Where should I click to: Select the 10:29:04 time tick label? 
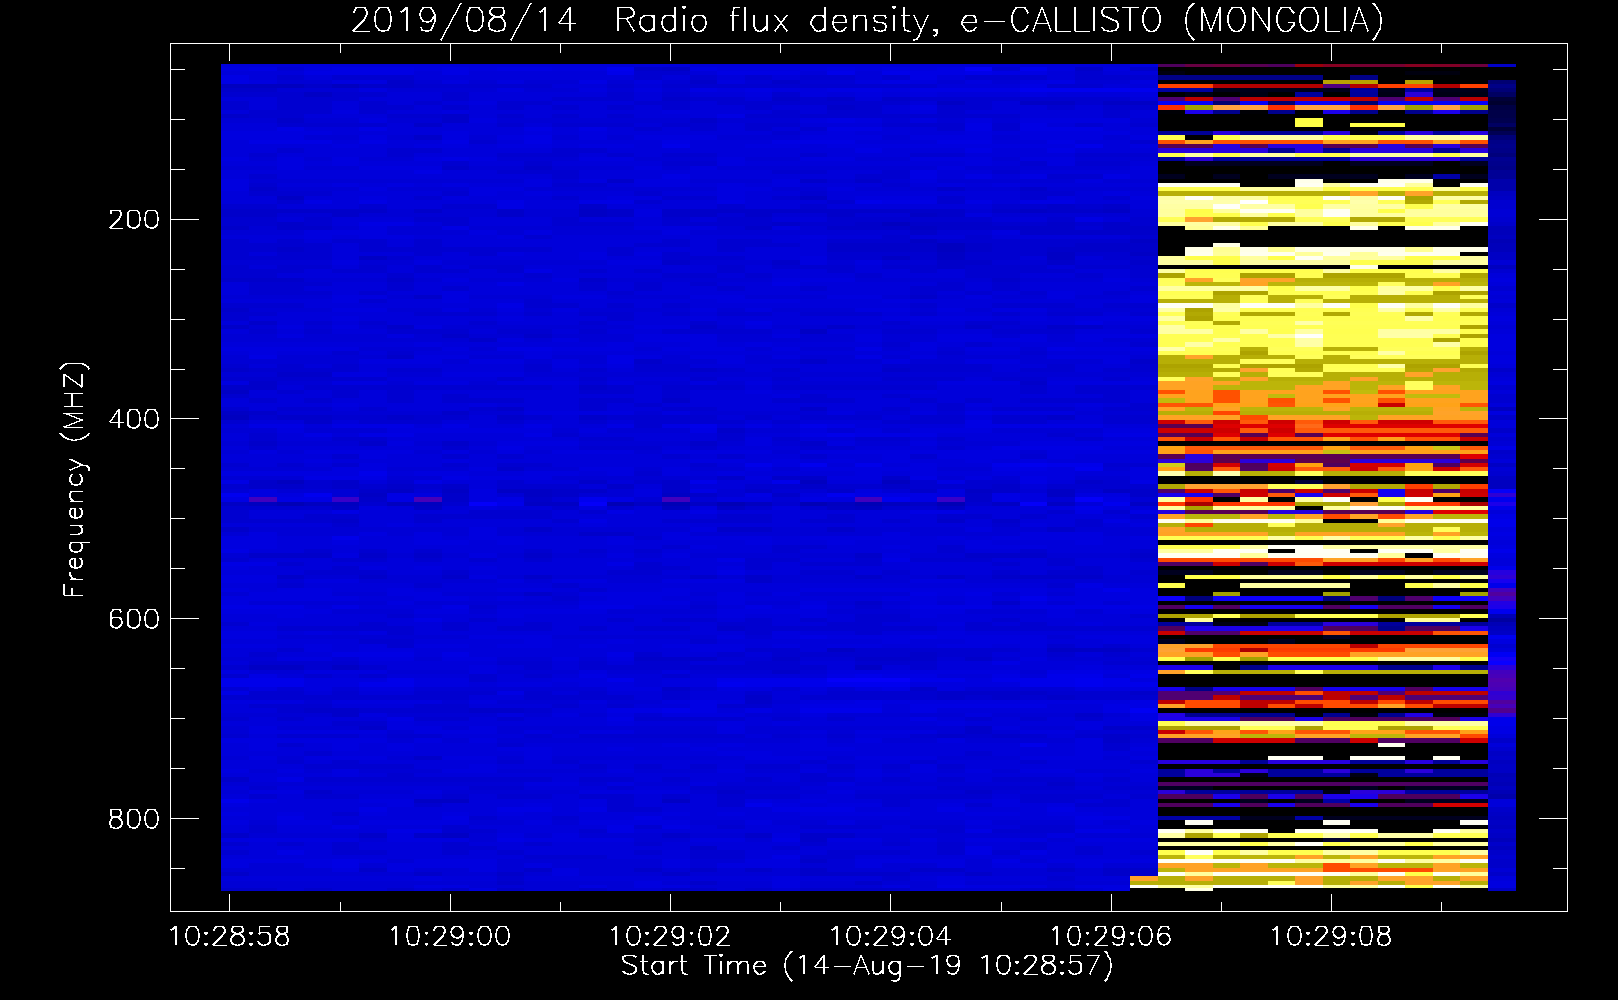tap(890, 937)
